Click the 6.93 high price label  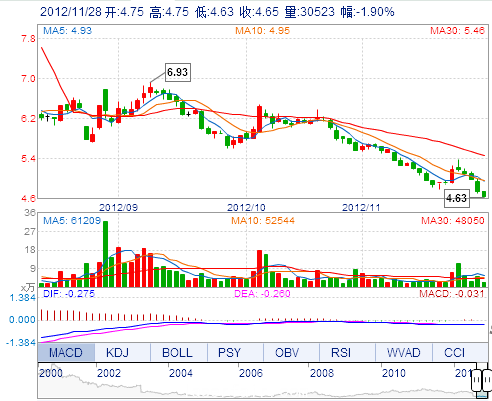[178, 72]
